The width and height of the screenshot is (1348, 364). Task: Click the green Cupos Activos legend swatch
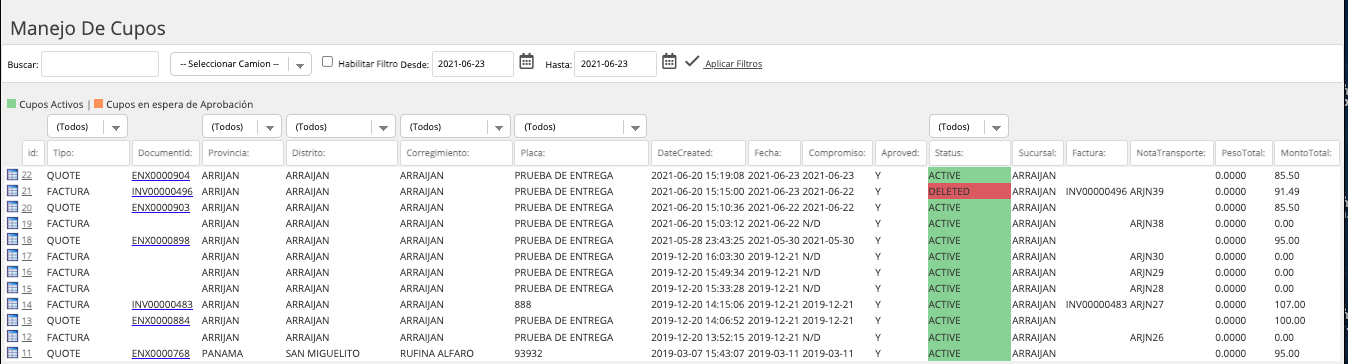[x=11, y=104]
